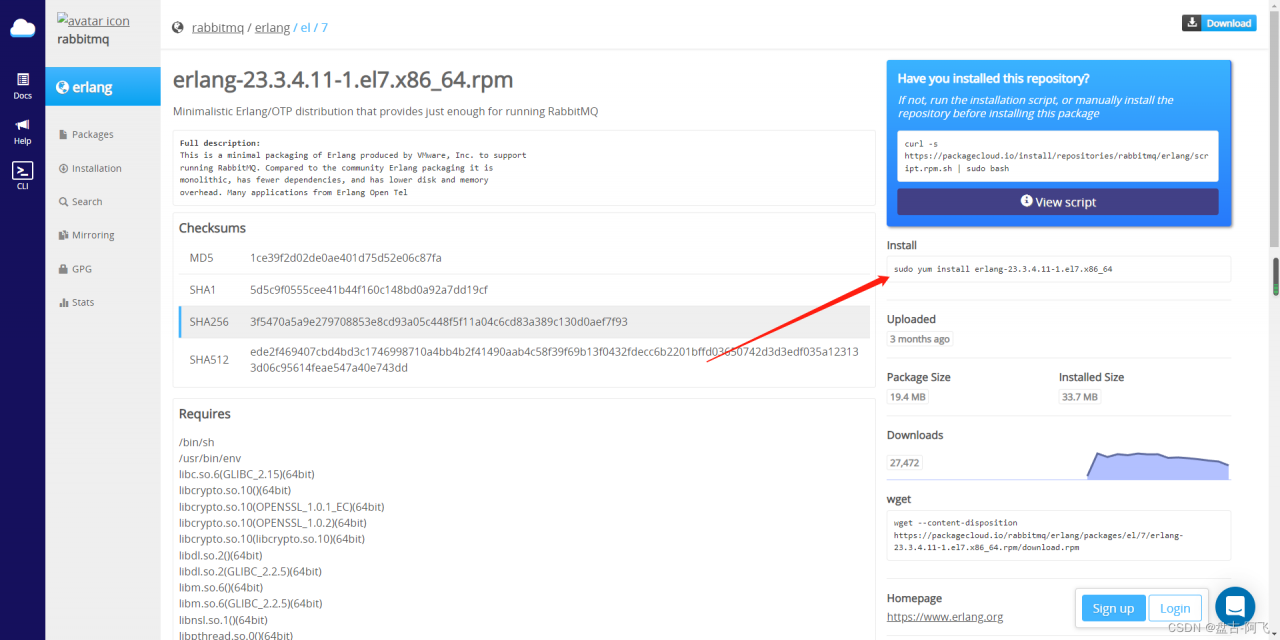Click the SHA1 checksum value
The image size is (1280, 640).
(x=369, y=290)
